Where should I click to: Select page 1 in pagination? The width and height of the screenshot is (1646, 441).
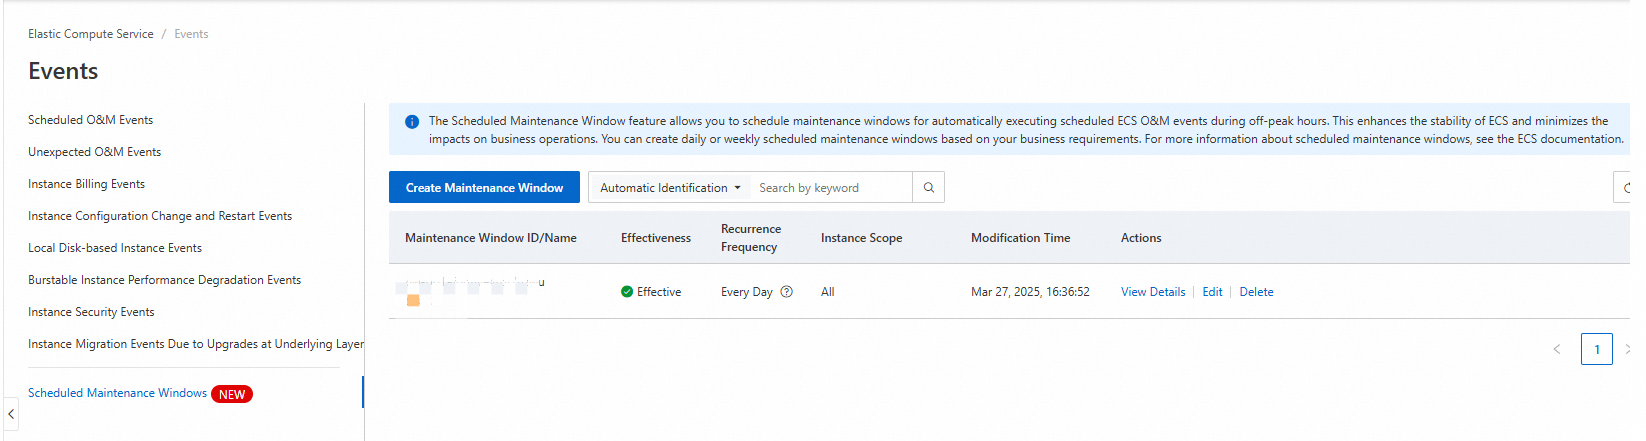[1596, 349]
